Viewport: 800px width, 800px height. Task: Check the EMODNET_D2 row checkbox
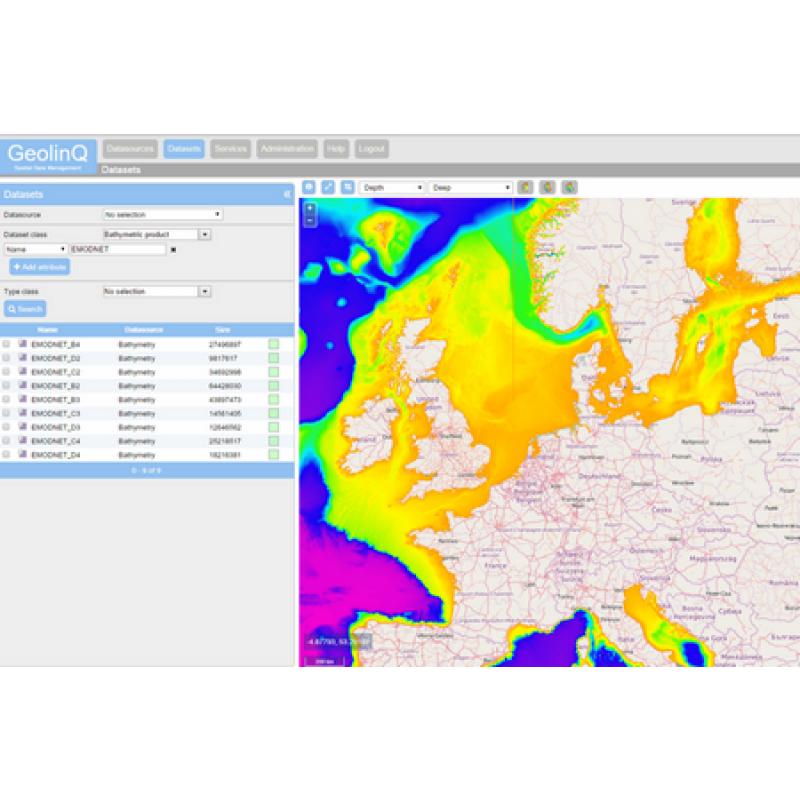(6, 358)
